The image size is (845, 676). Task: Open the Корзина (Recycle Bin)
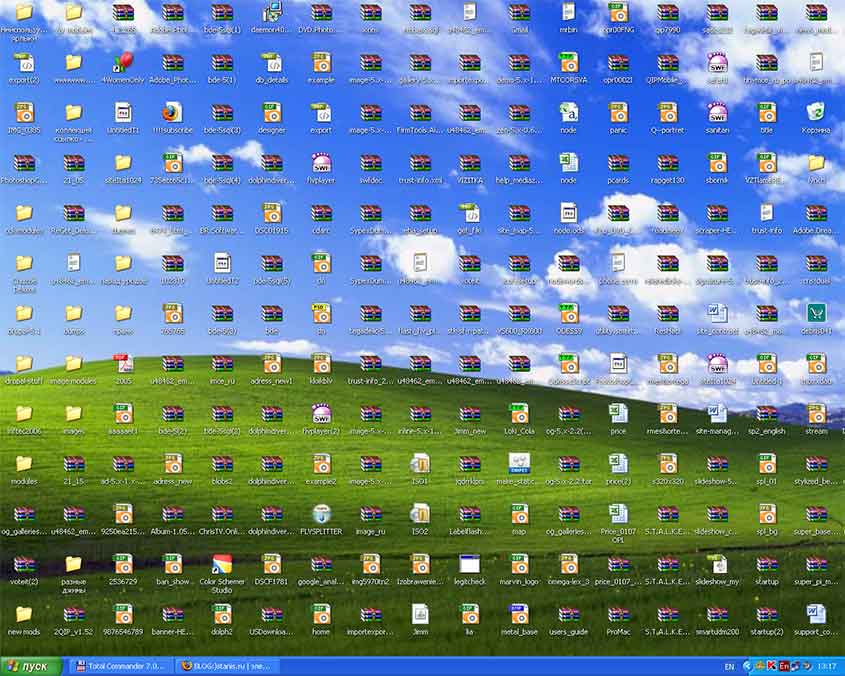[817, 115]
